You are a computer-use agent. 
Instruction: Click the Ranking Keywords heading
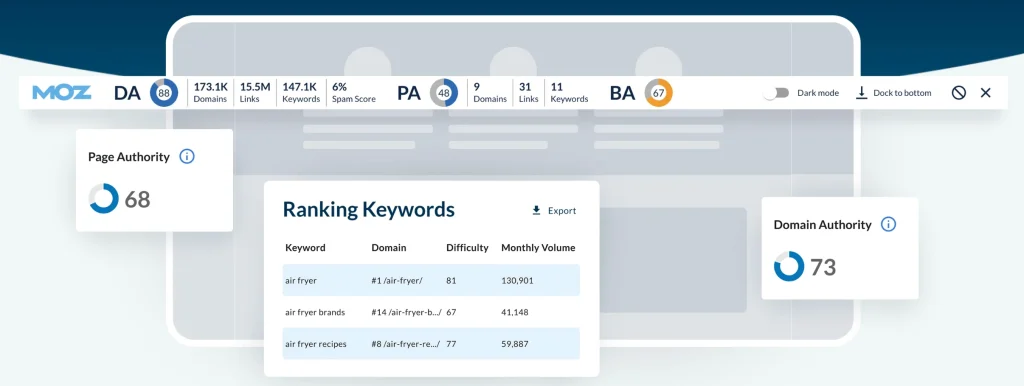point(368,210)
